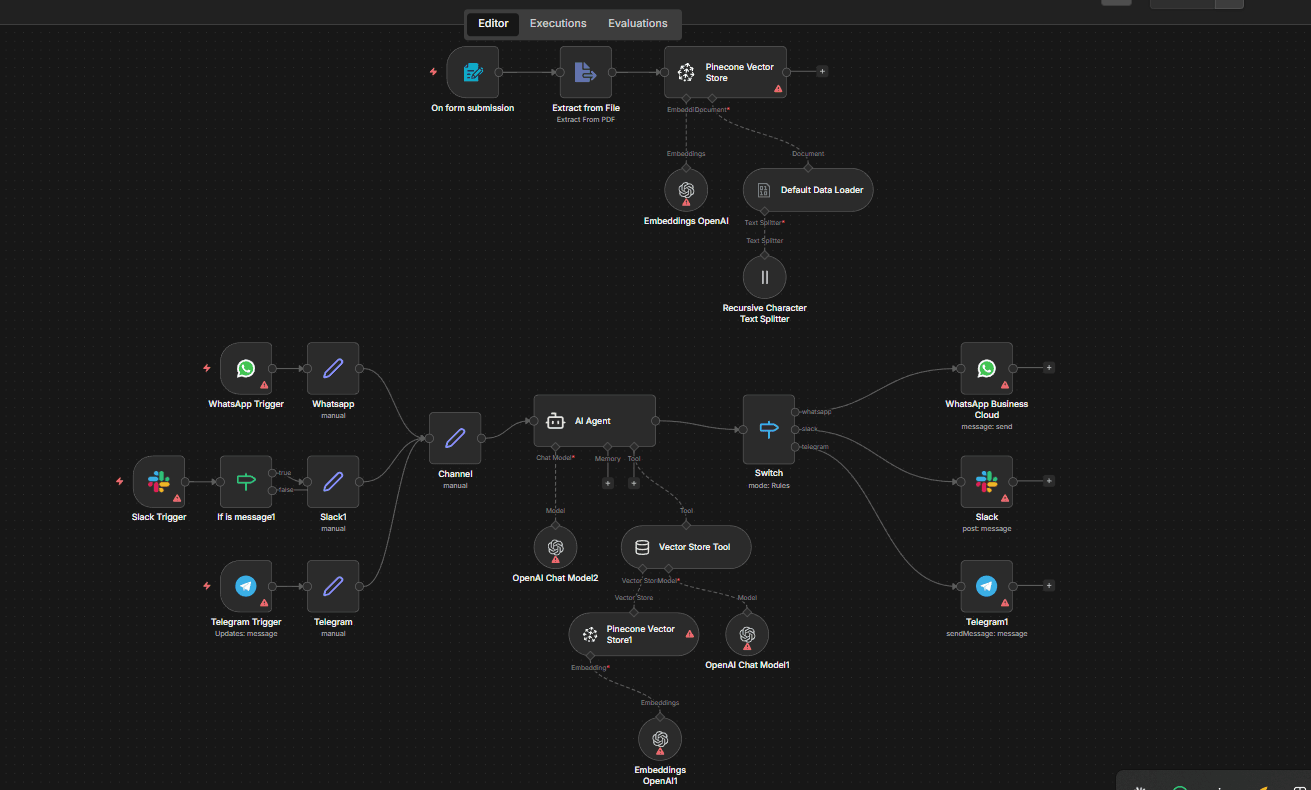Open the WhatsApp Business Cloud node
The image size is (1311, 790).
pos(987,368)
